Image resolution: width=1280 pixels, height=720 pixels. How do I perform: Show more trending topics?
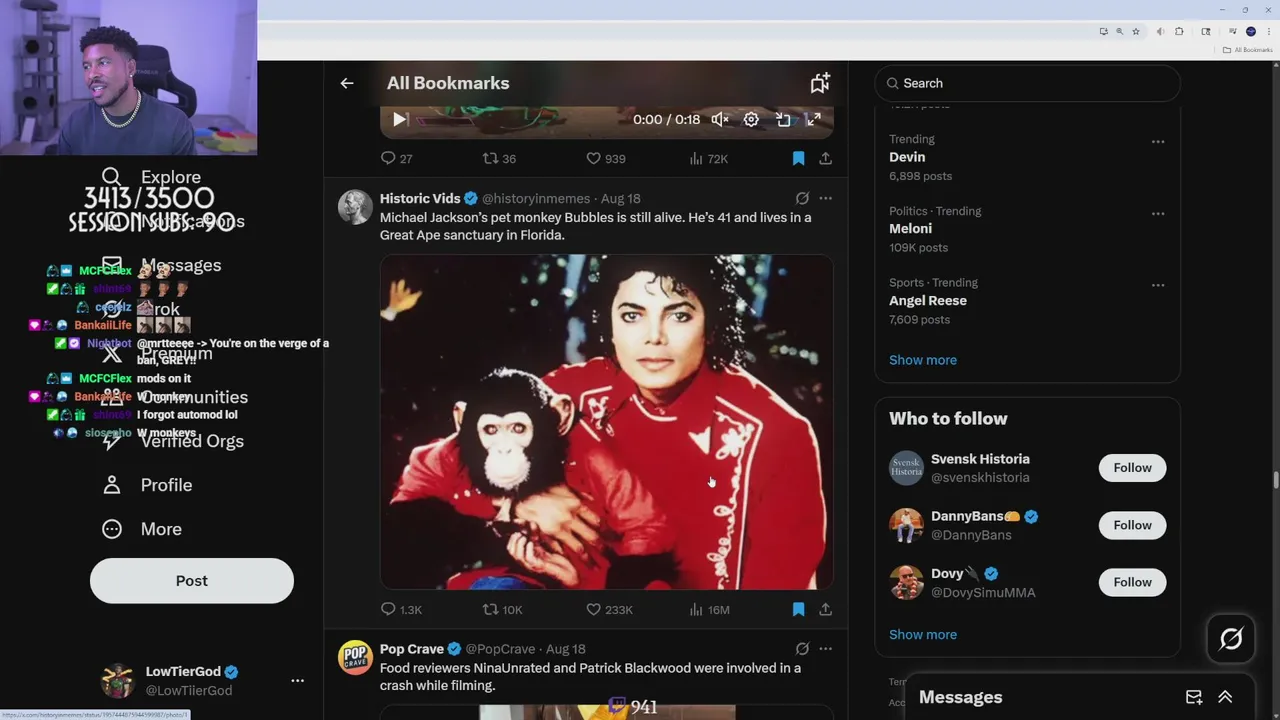point(923,360)
